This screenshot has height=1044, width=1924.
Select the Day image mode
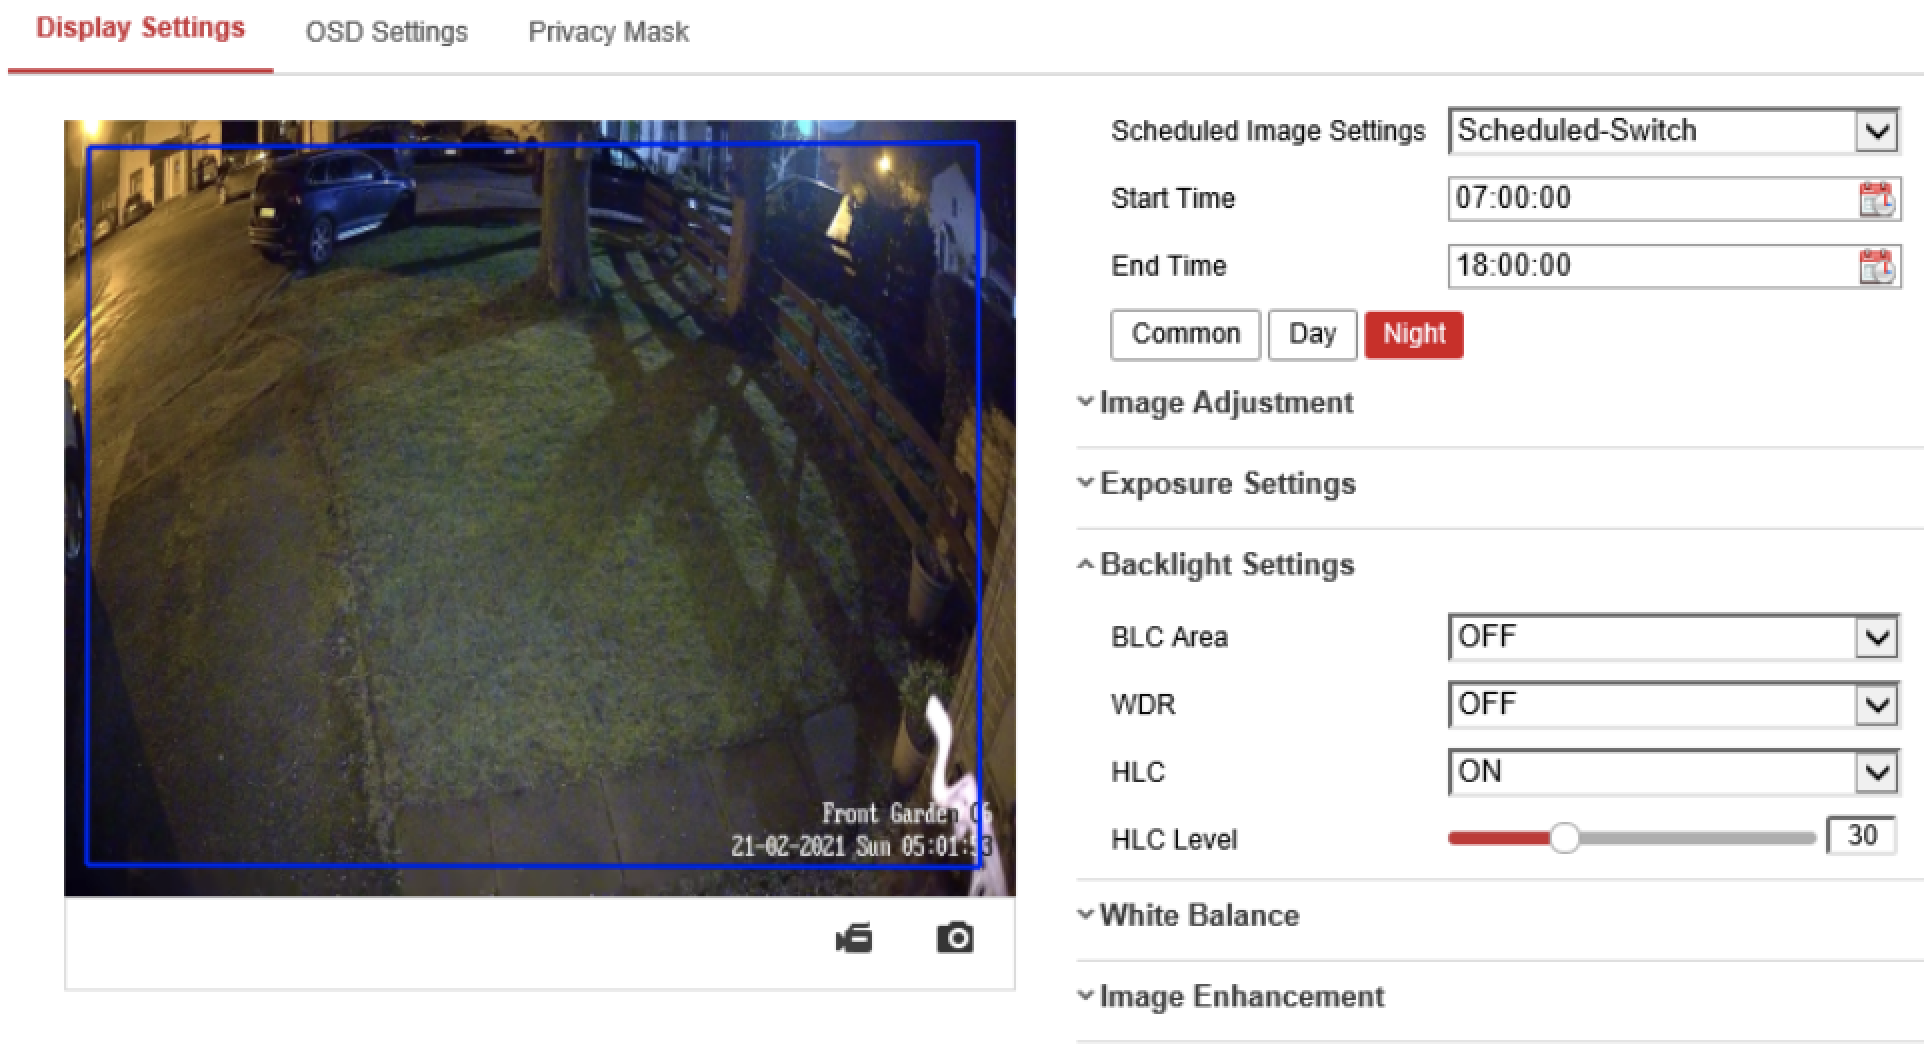[1312, 334]
